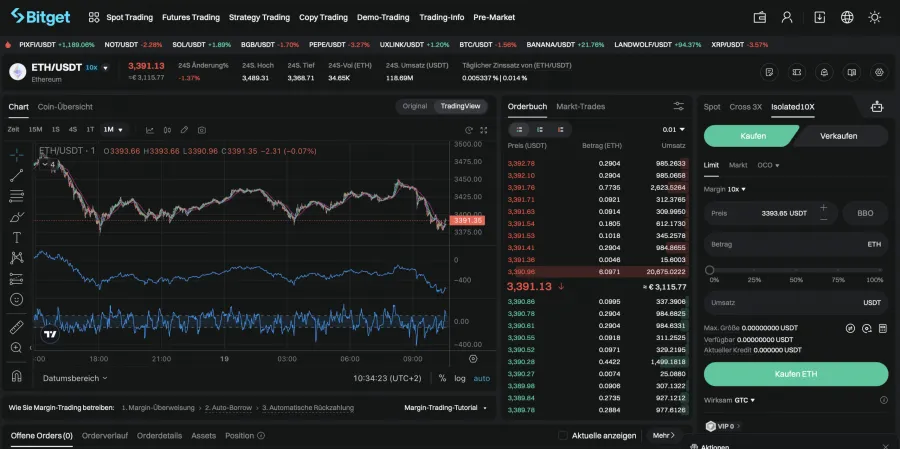Open the OCO order type dropdown

[768, 165]
